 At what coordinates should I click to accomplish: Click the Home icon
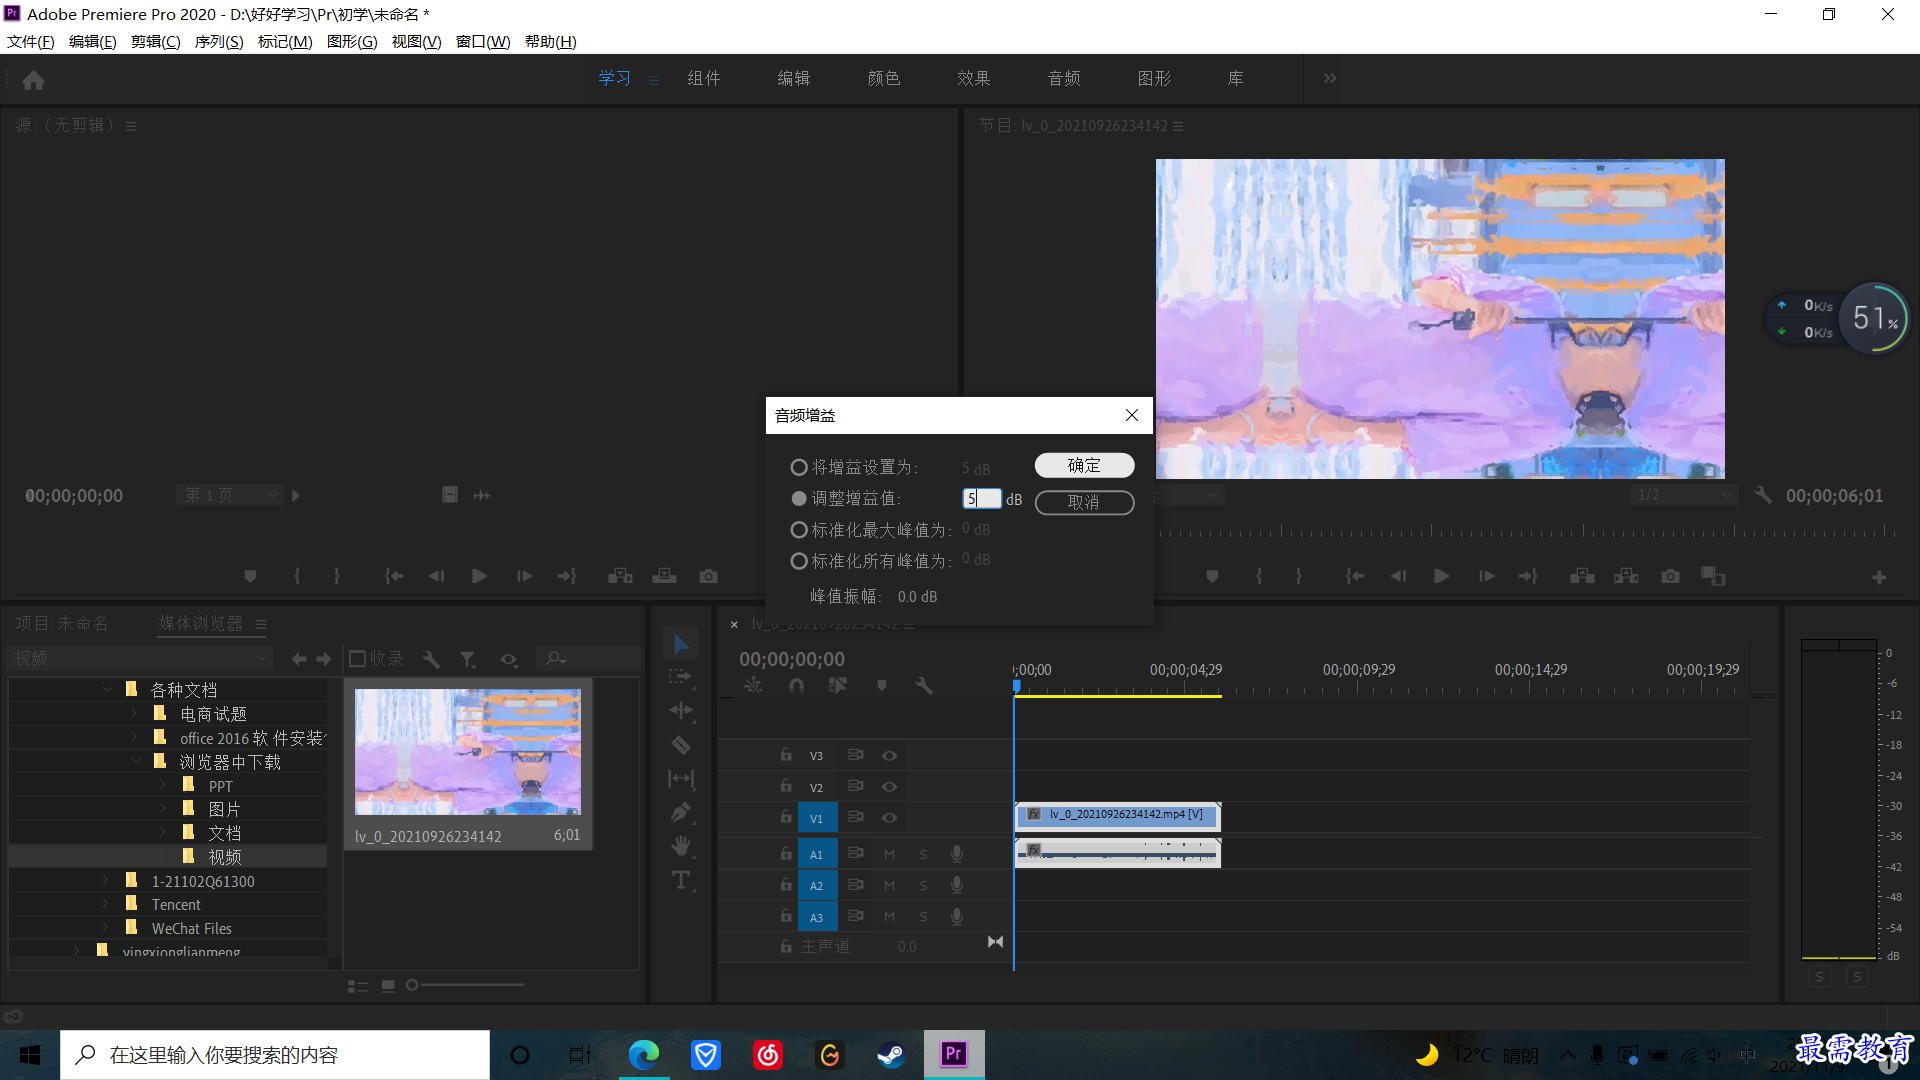coord(33,80)
